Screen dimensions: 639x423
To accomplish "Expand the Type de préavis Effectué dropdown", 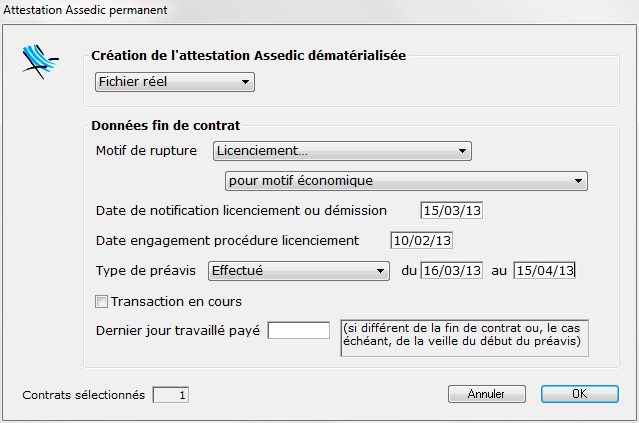I will (x=299, y=271).
